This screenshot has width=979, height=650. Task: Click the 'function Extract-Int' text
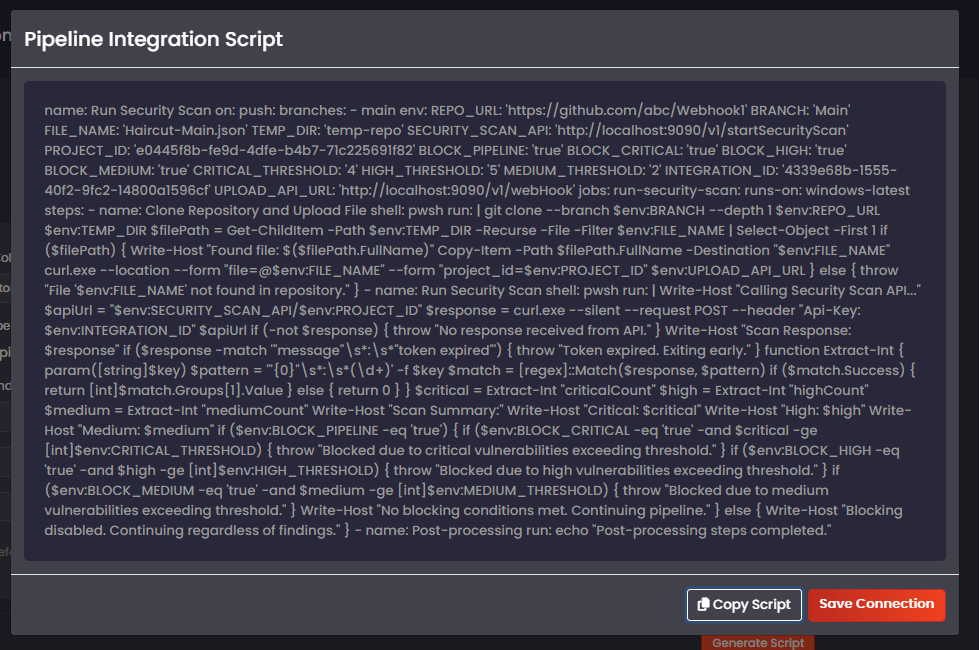829,350
